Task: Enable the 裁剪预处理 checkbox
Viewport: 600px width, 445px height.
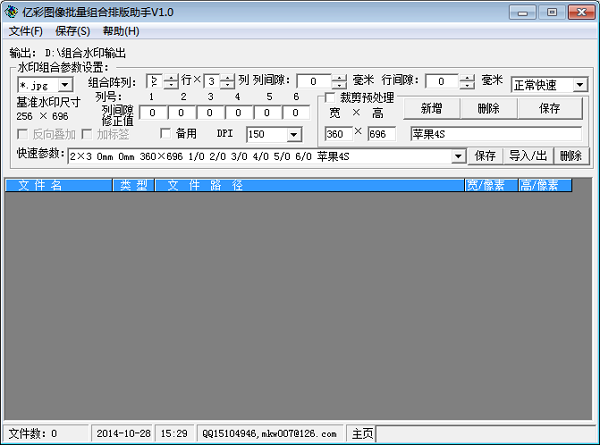Action: (x=330, y=98)
